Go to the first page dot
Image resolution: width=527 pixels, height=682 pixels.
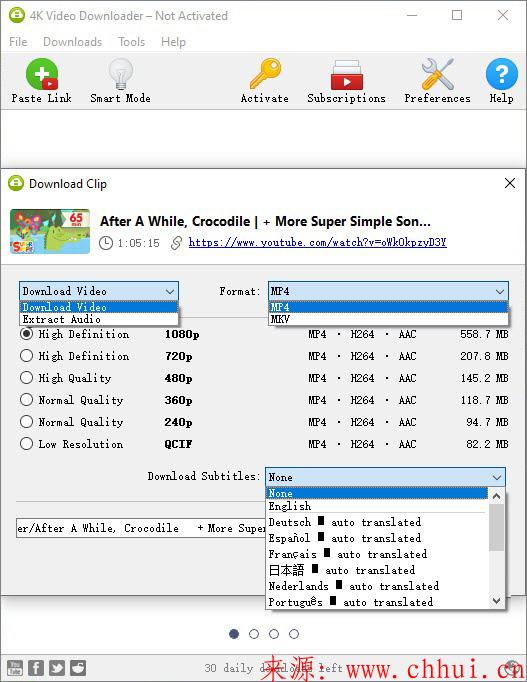click(234, 634)
